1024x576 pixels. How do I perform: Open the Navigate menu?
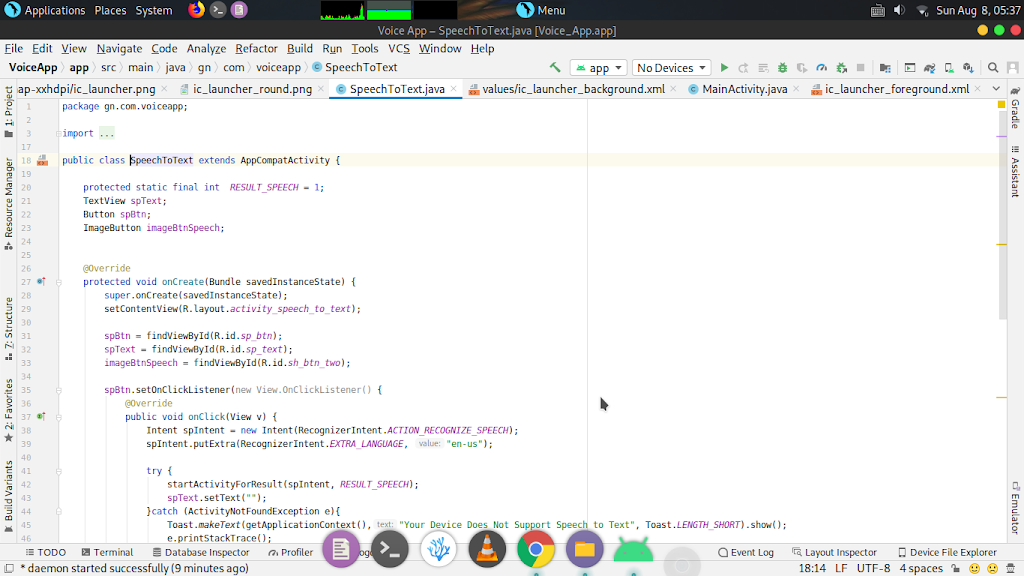[119, 48]
